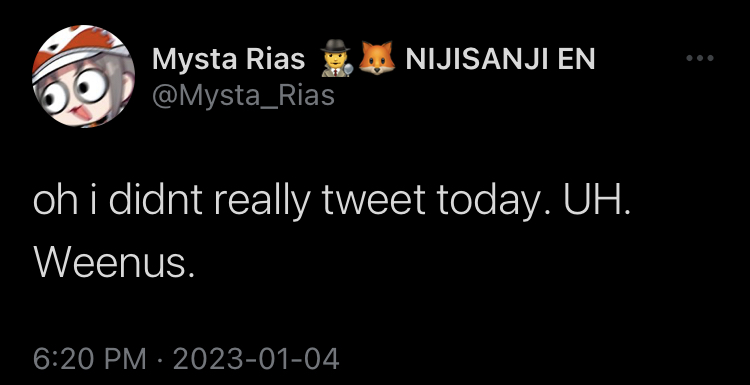The height and width of the screenshot is (385, 750).
Task: Click the word "today." in the tweet
Action: tap(495, 202)
